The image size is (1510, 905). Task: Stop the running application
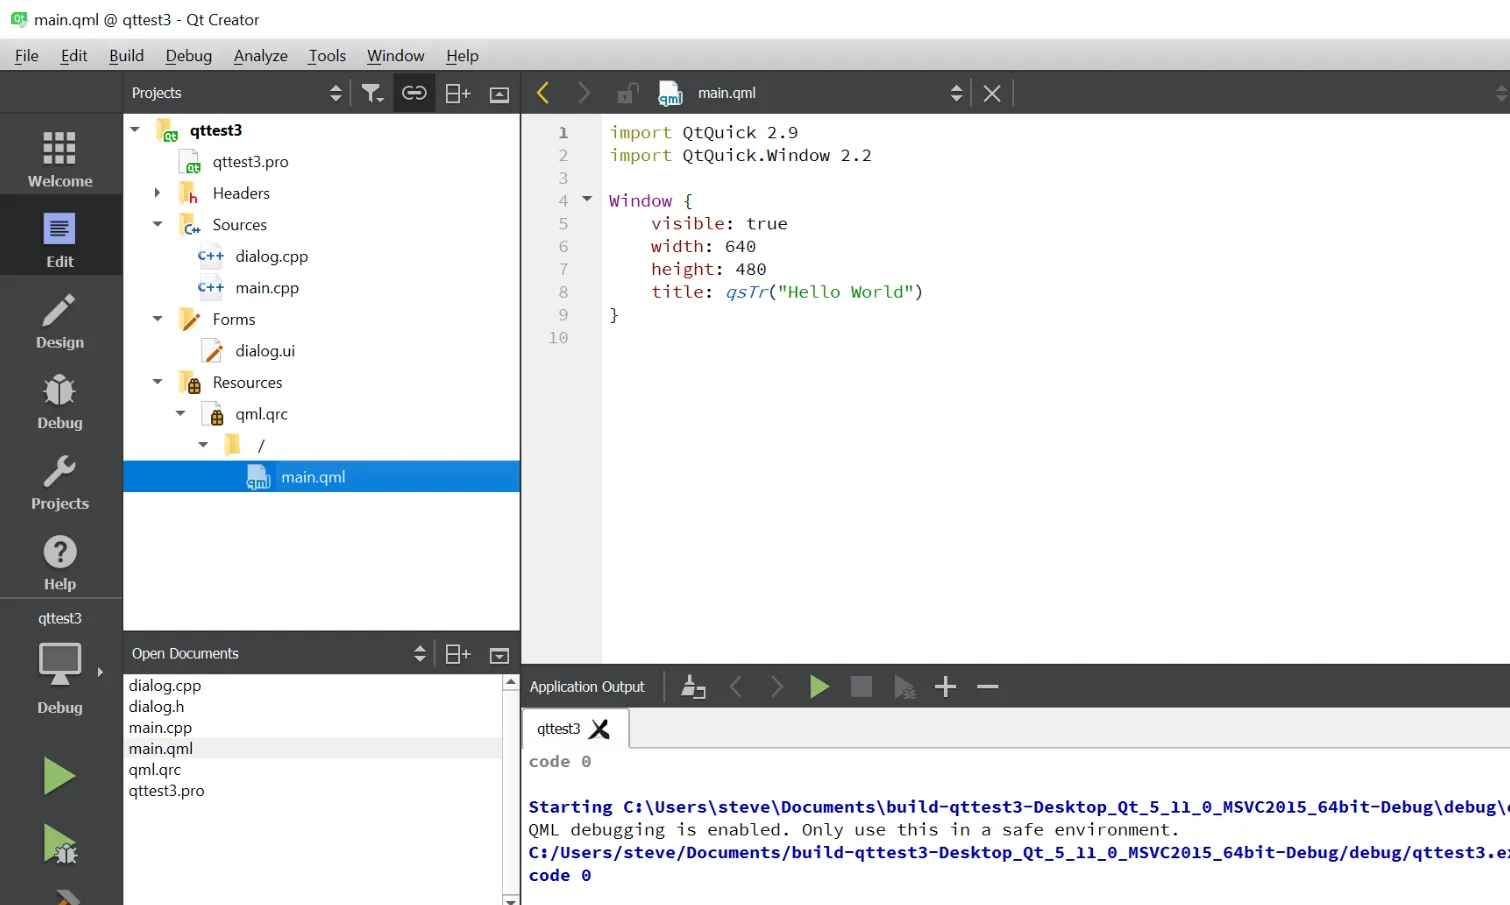click(x=860, y=686)
